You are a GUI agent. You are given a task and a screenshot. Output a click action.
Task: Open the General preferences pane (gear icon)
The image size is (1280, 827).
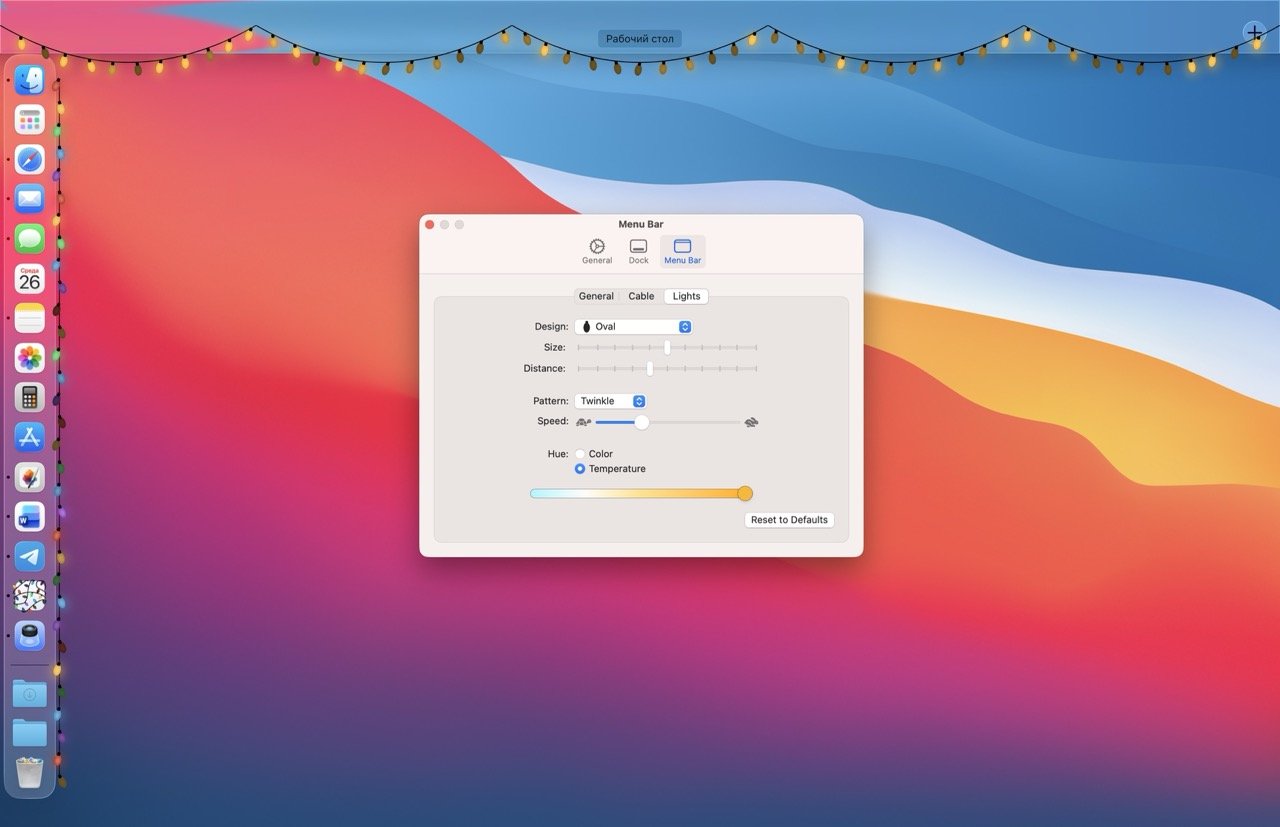coord(596,249)
